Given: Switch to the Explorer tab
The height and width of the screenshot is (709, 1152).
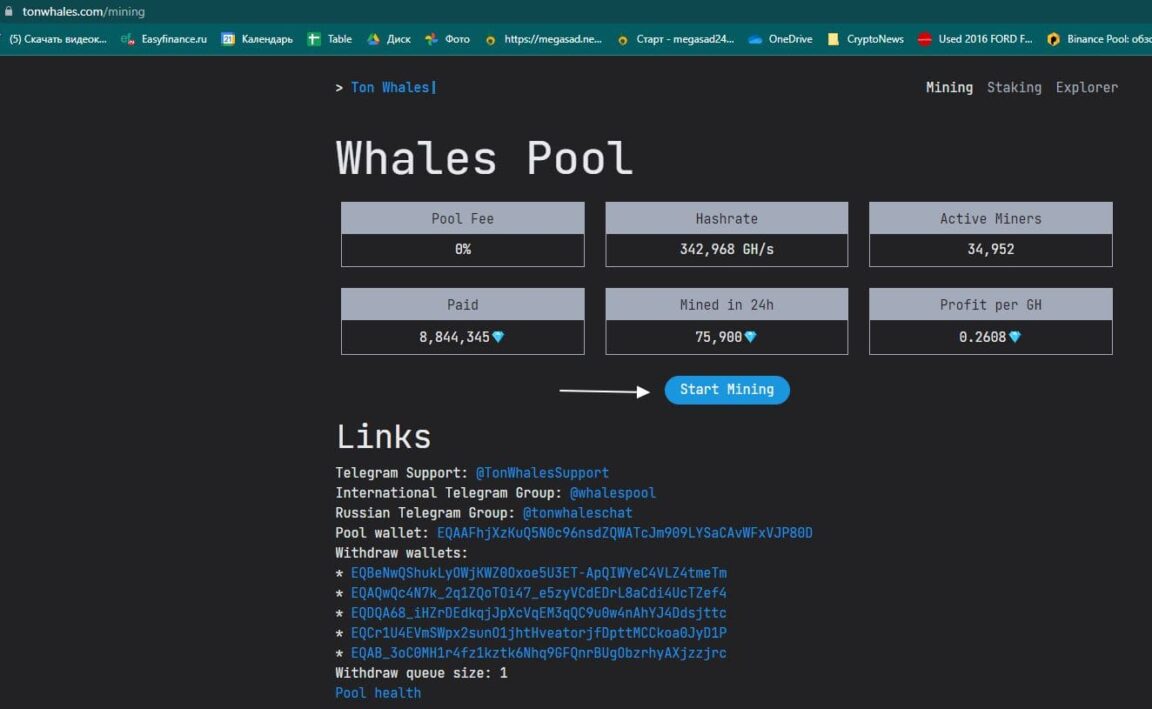Looking at the screenshot, I should (x=1087, y=87).
